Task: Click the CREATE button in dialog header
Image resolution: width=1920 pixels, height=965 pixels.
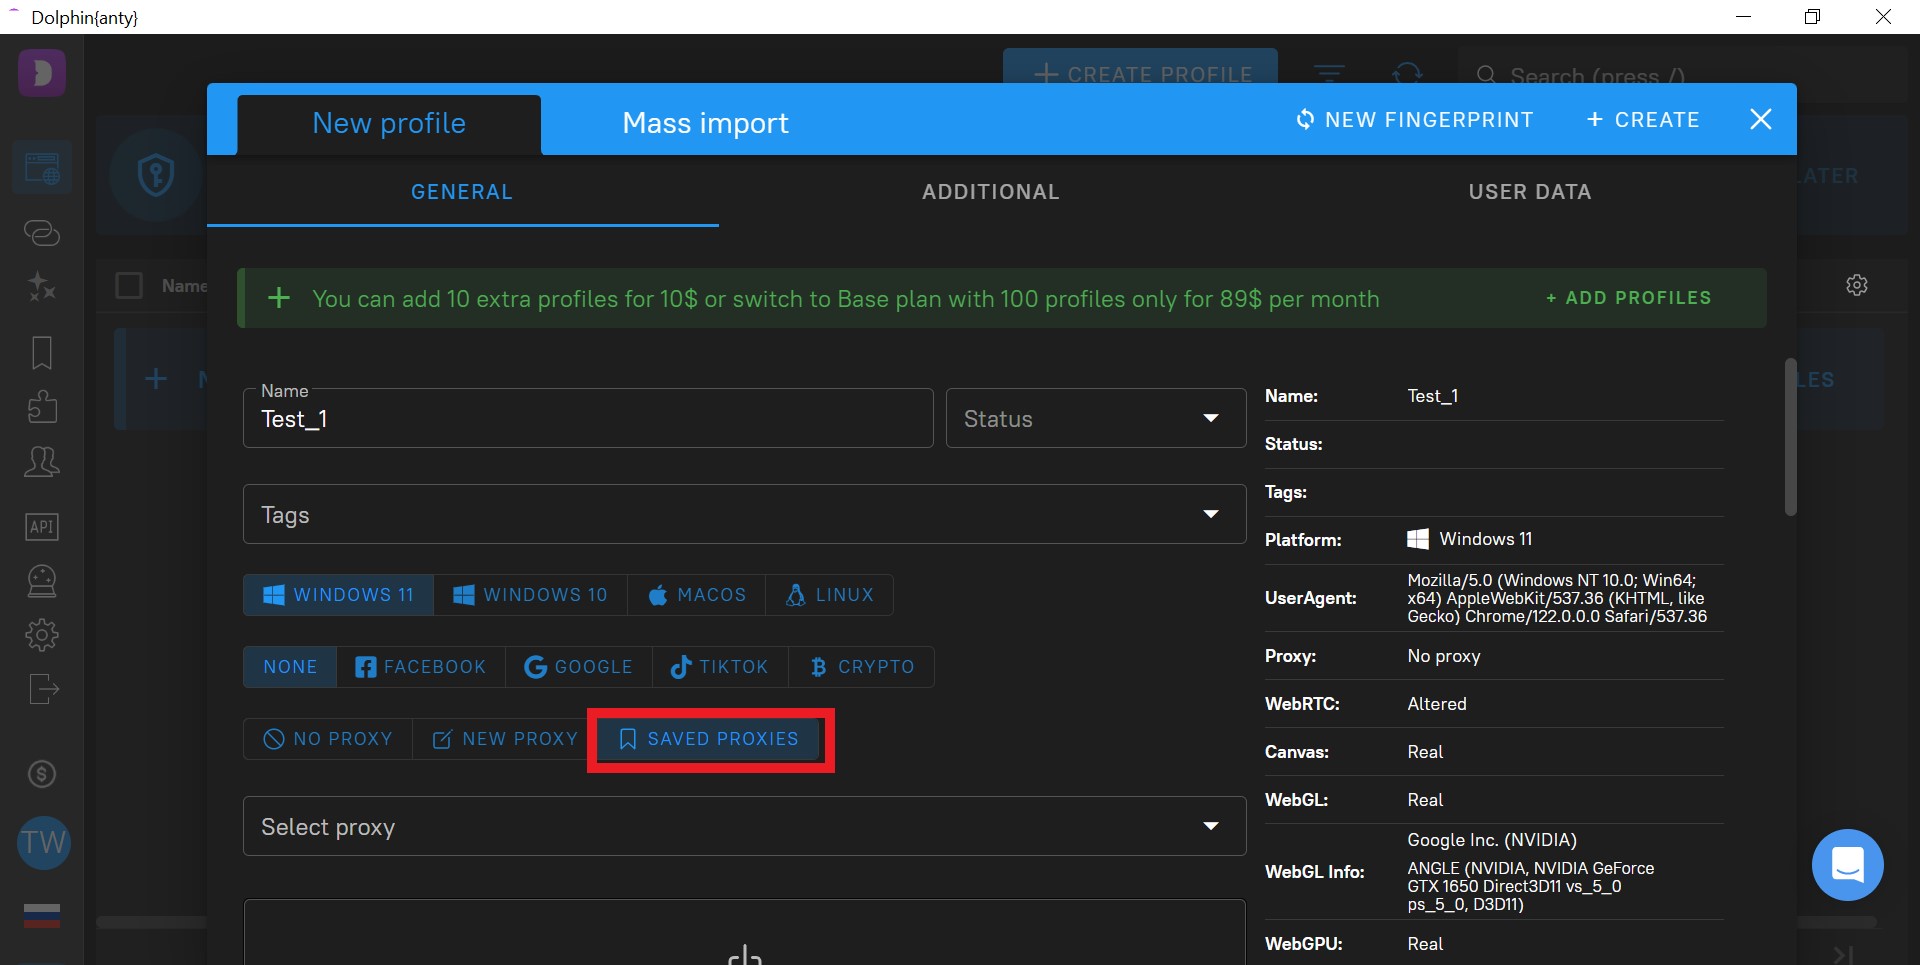Action: 1643,120
